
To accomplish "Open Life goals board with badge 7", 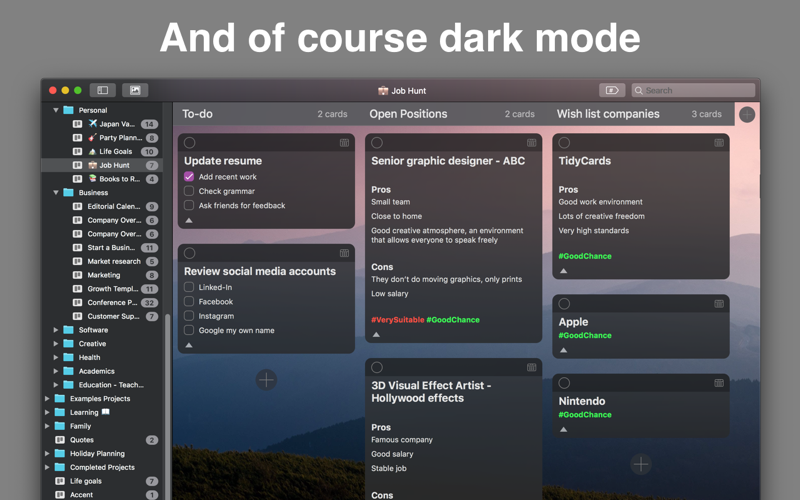I will click(102, 481).
